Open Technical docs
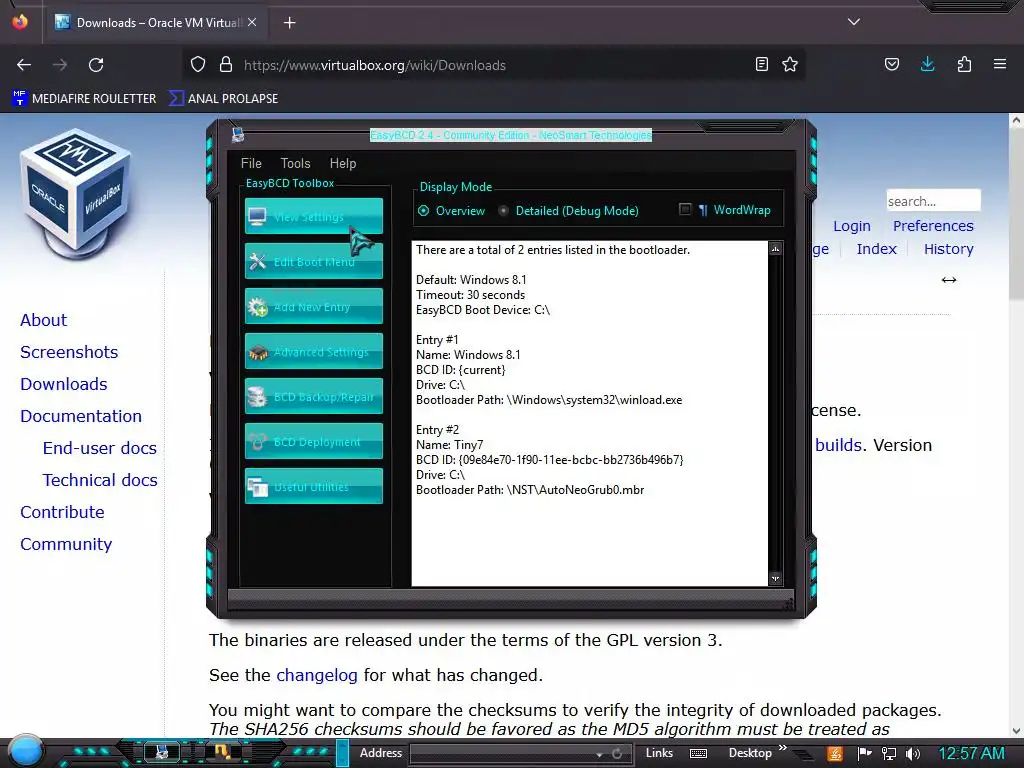Viewport: 1024px width, 768px height. click(x=100, y=480)
